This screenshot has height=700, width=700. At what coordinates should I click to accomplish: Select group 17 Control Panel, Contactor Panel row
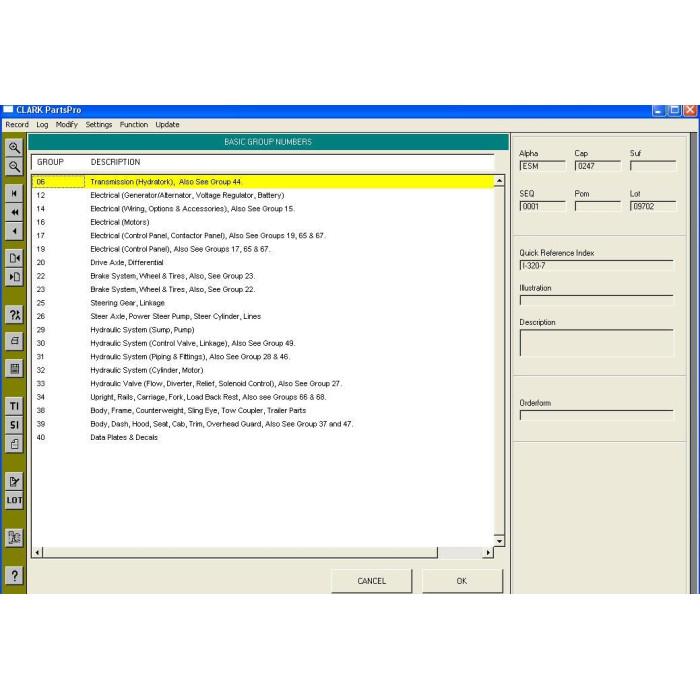coord(263,235)
